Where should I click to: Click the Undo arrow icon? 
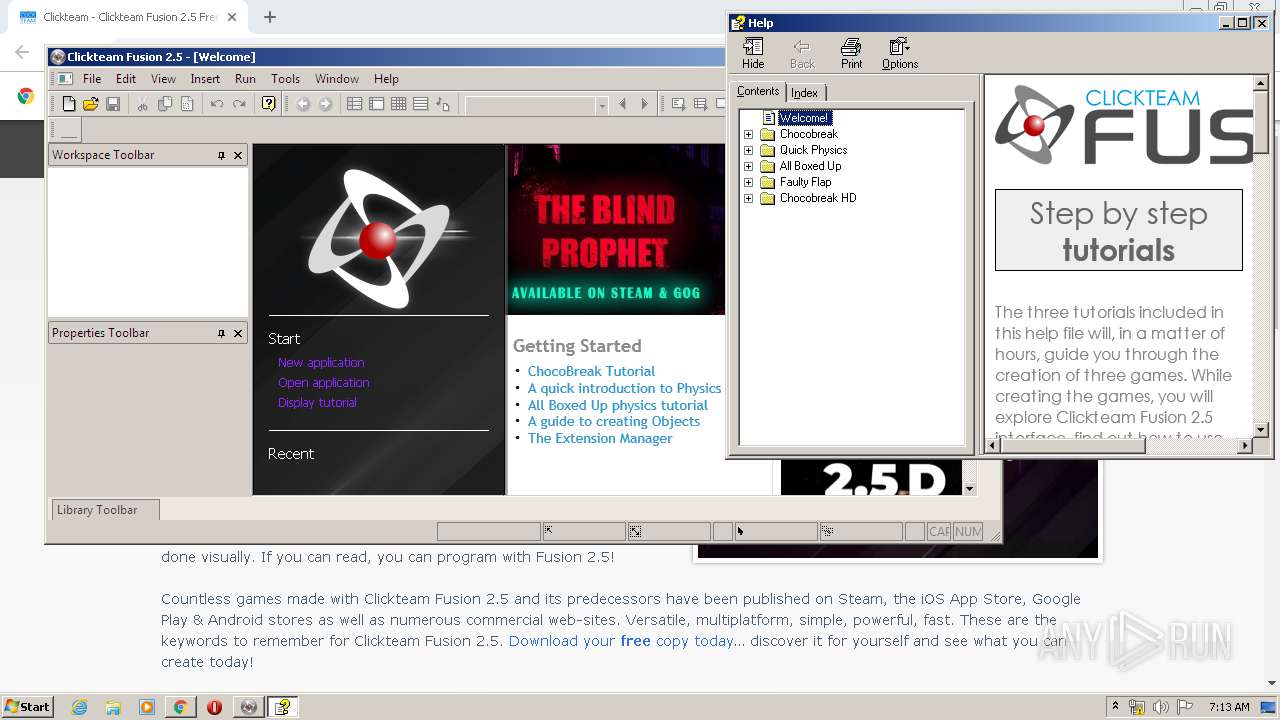coord(217,104)
